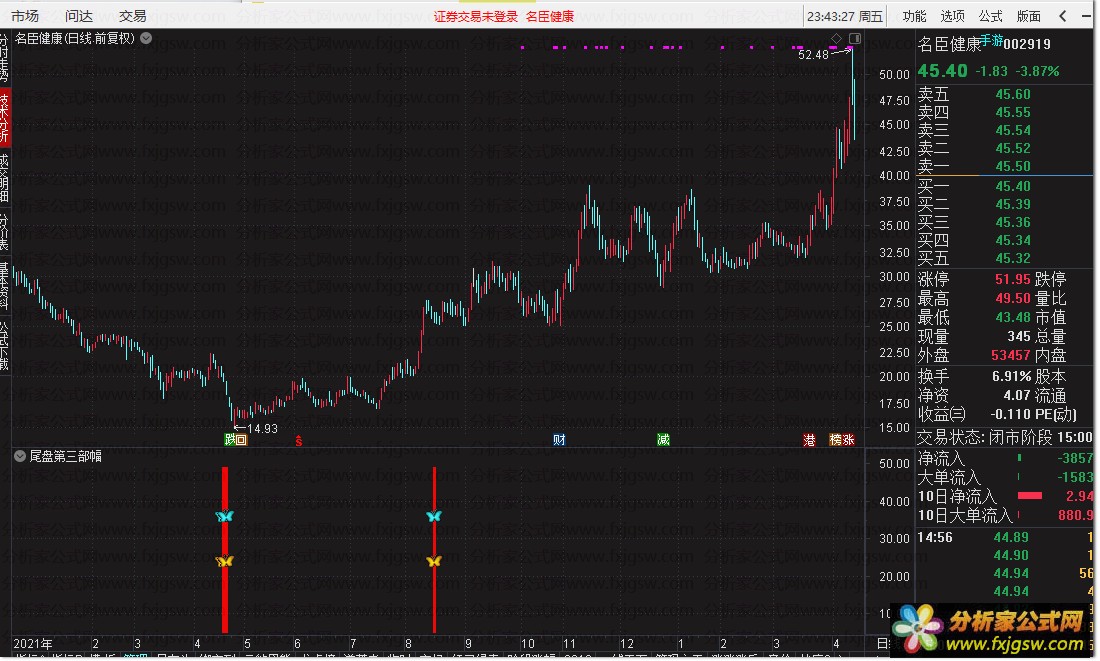Switch to the 公式下载 side tab

(4, 346)
